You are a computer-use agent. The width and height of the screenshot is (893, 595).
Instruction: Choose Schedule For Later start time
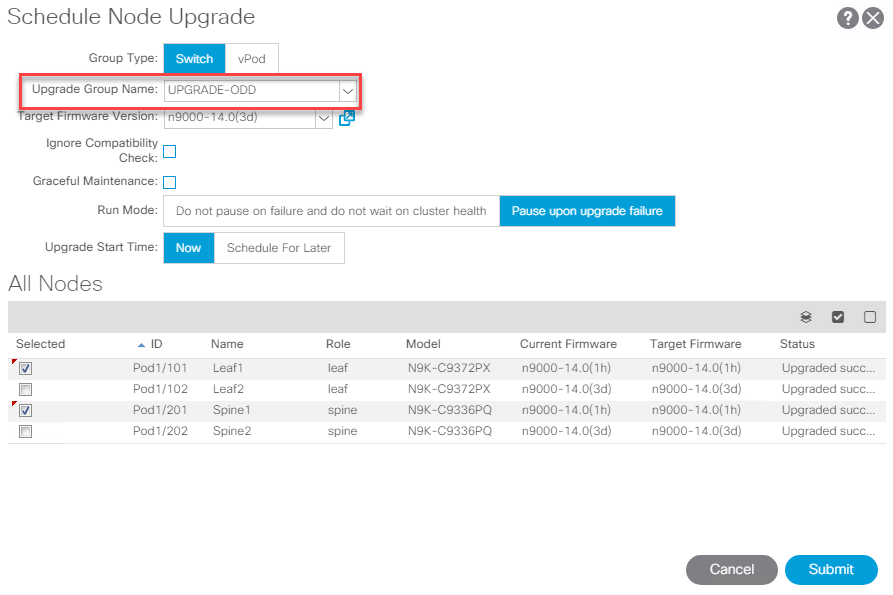pyautogui.click(x=279, y=248)
